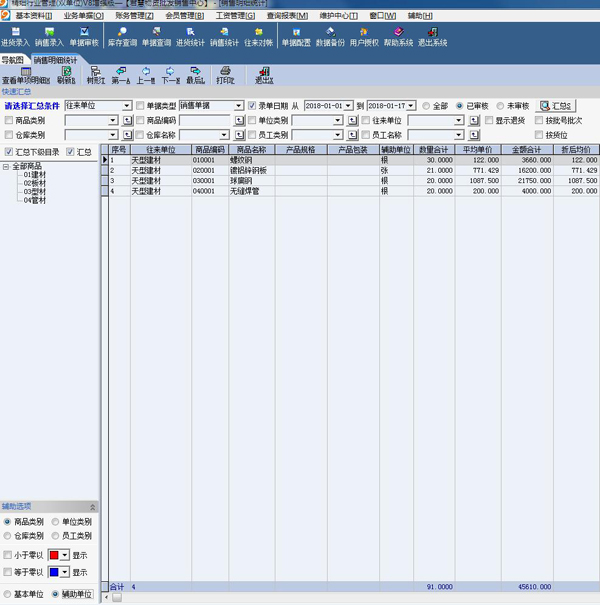Go to 下一条 next record icon
The height and width of the screenshot is (605, 600).
point(171,75)
